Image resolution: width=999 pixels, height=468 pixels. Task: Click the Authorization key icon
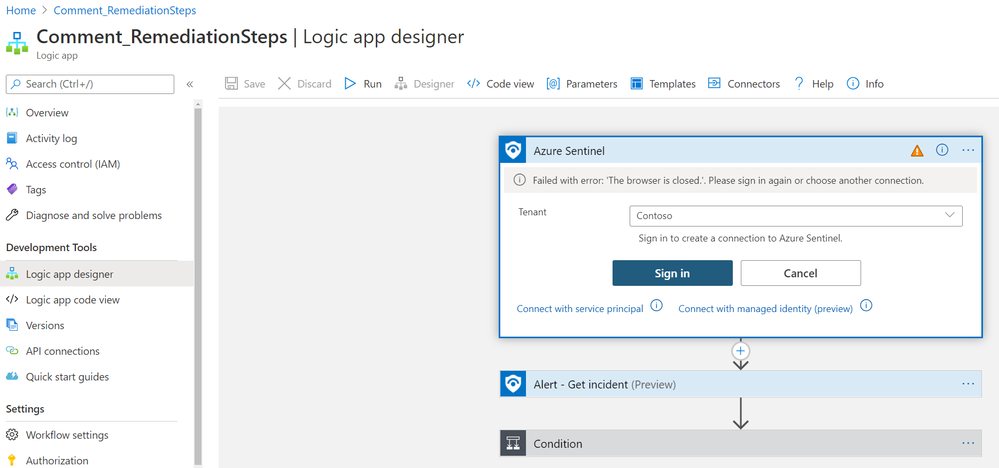point(12,460)
